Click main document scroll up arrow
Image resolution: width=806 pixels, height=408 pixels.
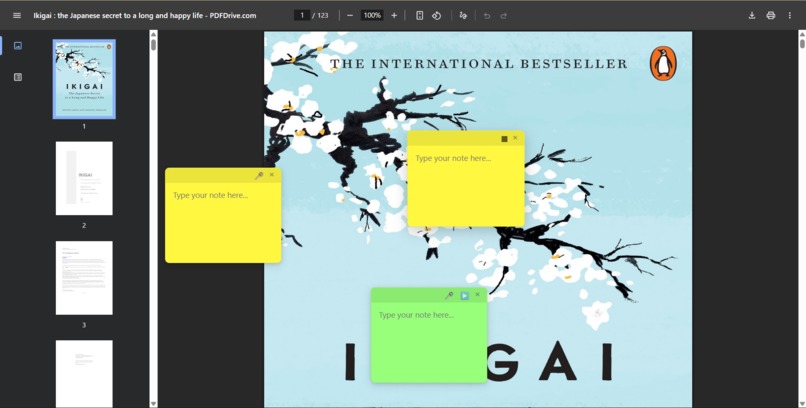pyautogui.click(x=802, y=34)
